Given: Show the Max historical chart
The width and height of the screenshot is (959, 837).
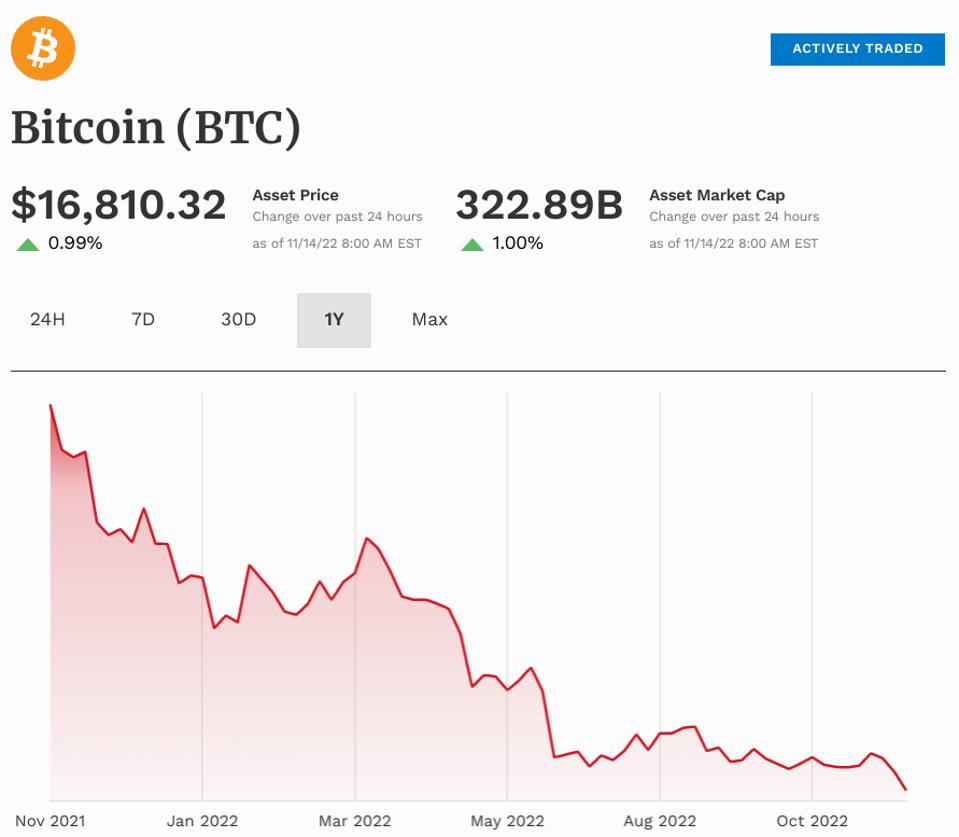Looking at the screenshot, I should coord(429,320).
